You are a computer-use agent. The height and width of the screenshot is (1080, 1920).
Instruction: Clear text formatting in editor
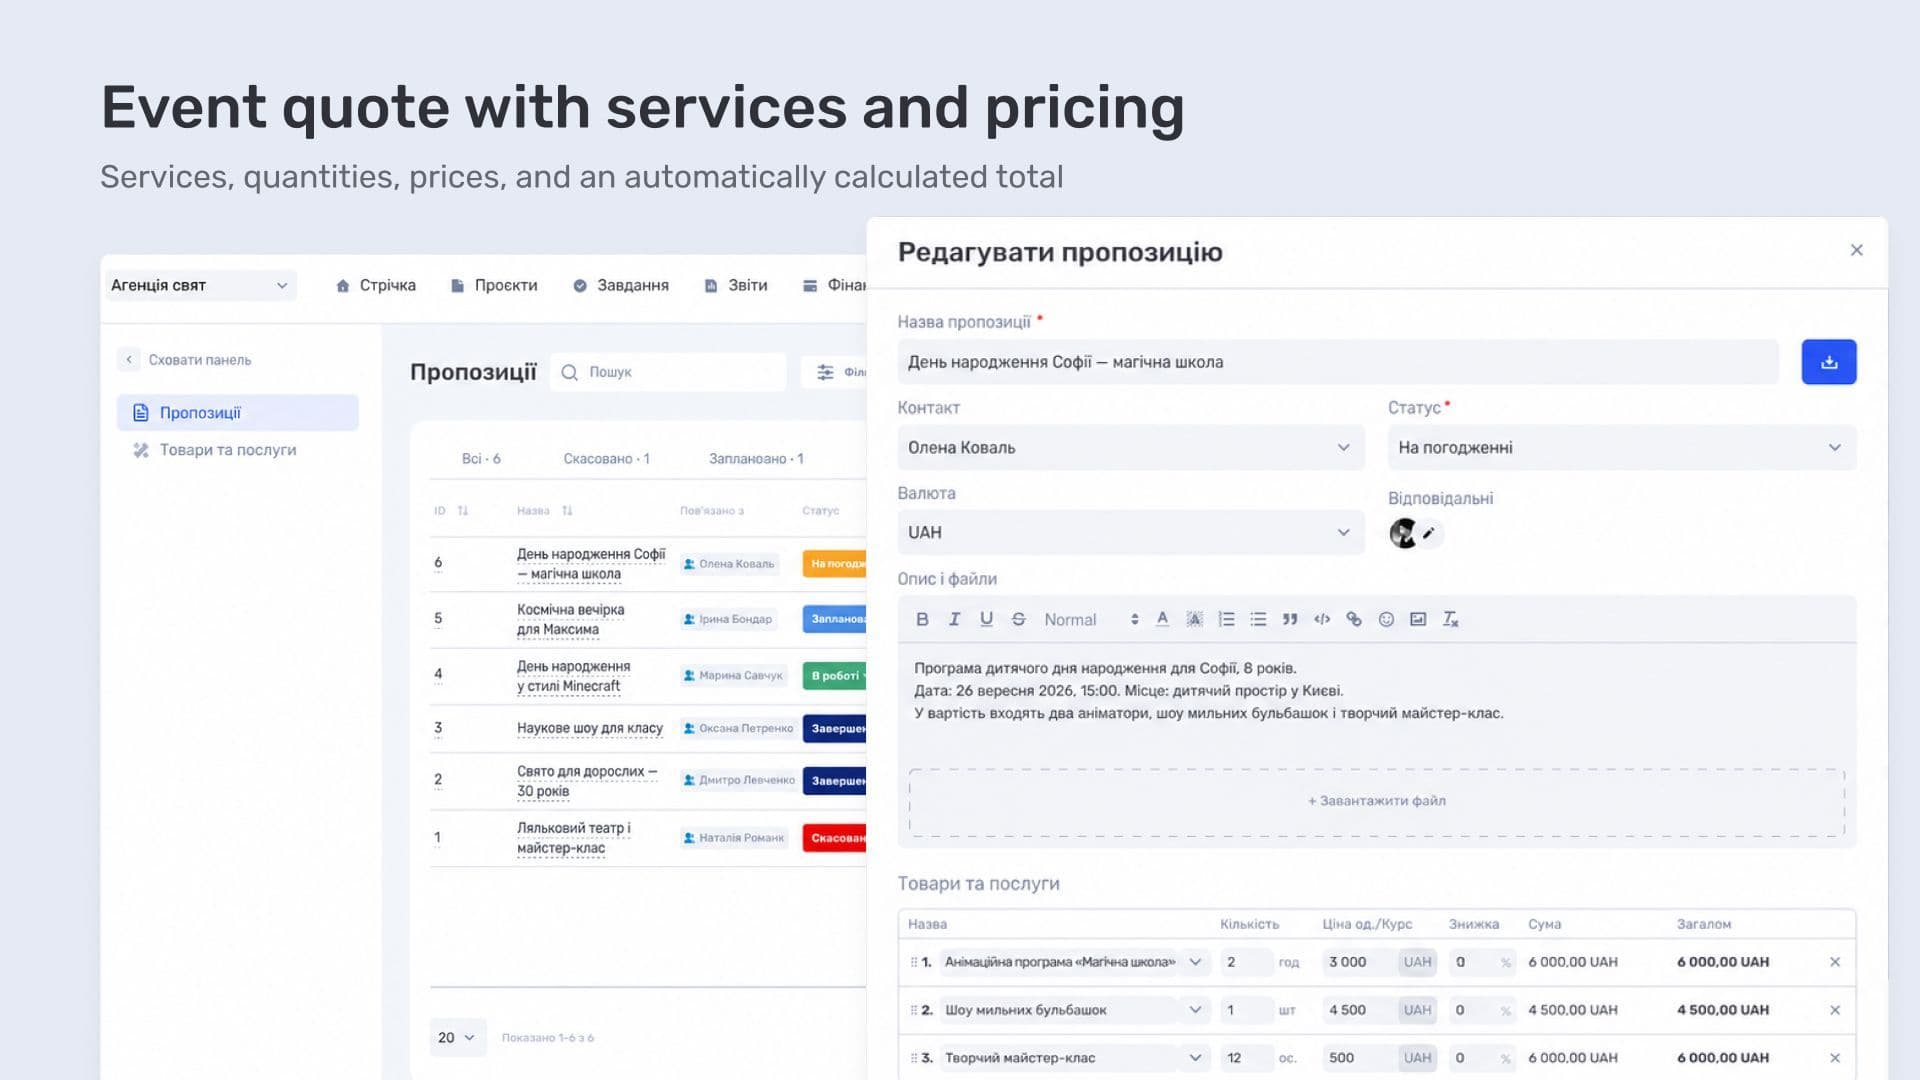pyautogui.click(x=1450, y=620)
